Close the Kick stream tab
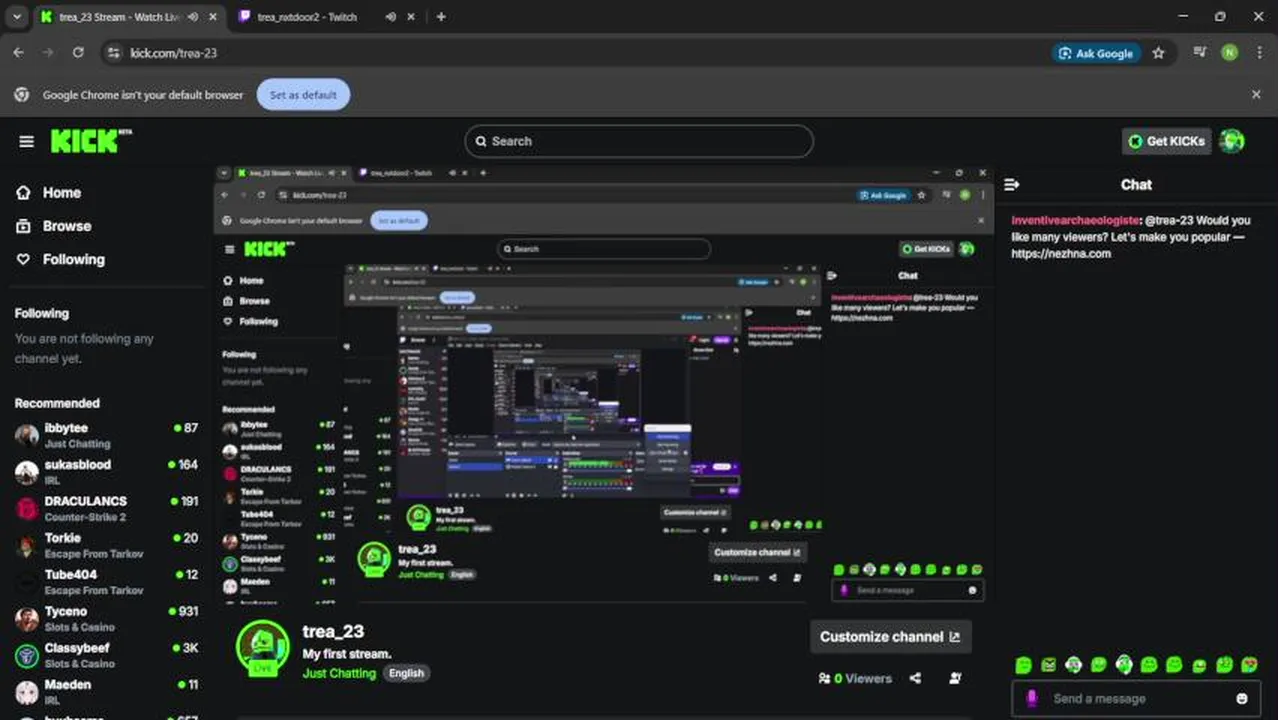Image resolution: width=1278 pixels, height=720 pixels. pos(212,17)
